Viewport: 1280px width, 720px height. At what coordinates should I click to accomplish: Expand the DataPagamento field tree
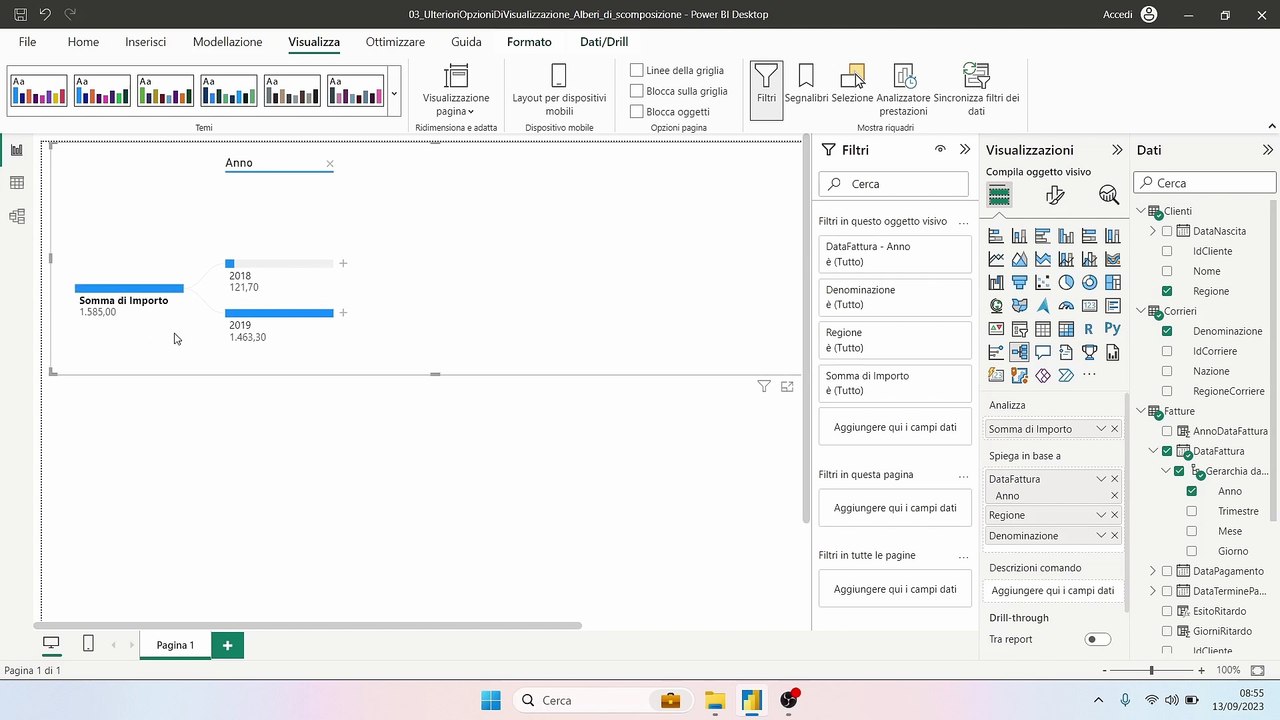[1153, 571]
